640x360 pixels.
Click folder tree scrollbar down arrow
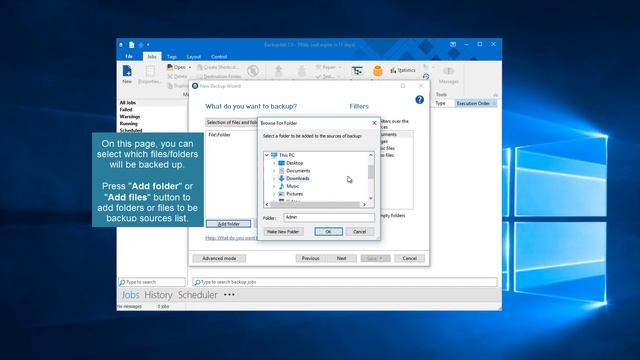point(371,198)
